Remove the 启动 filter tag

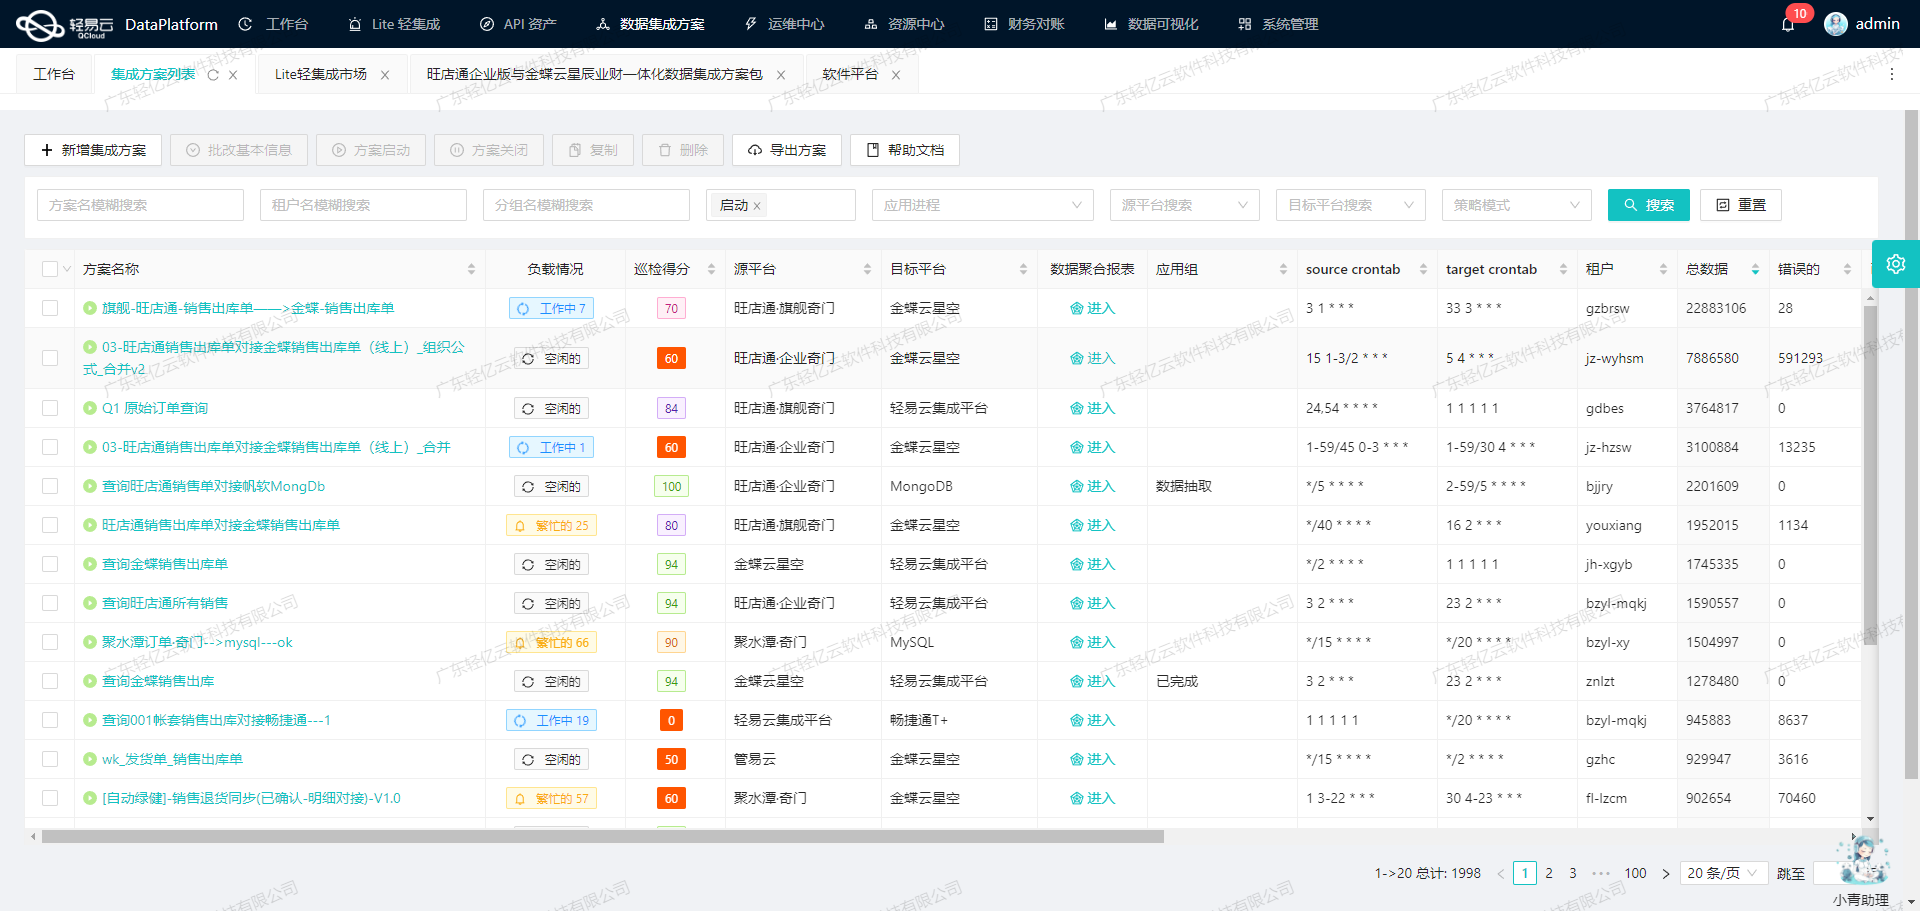pos(758,205)
